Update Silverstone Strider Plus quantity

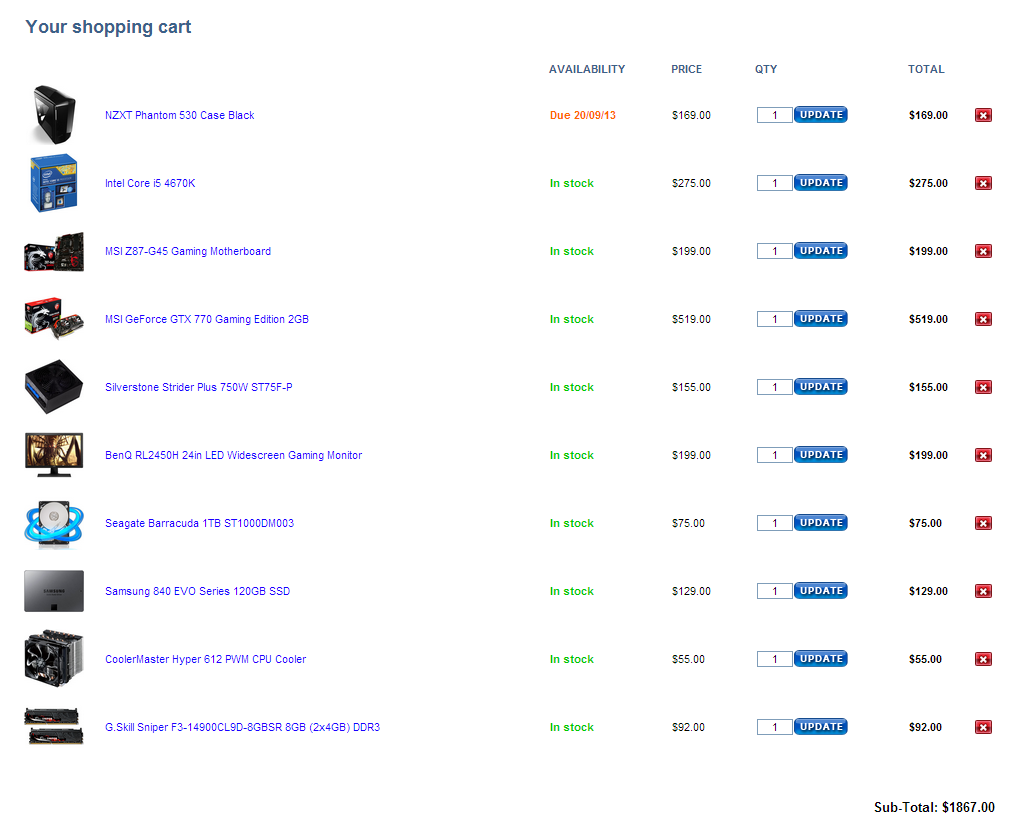[x=820, y=387]
